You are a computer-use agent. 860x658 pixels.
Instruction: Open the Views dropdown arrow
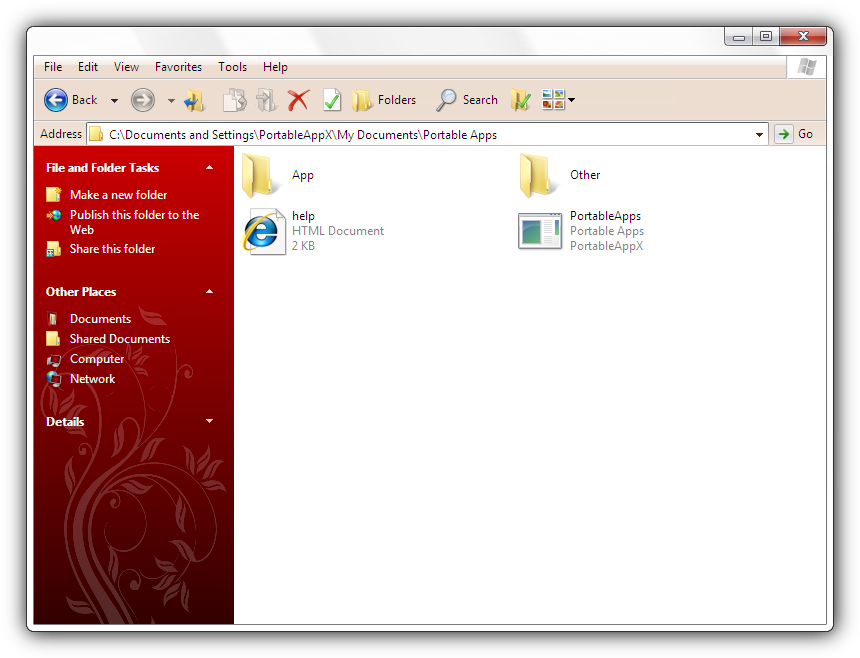tap(572, 100)
